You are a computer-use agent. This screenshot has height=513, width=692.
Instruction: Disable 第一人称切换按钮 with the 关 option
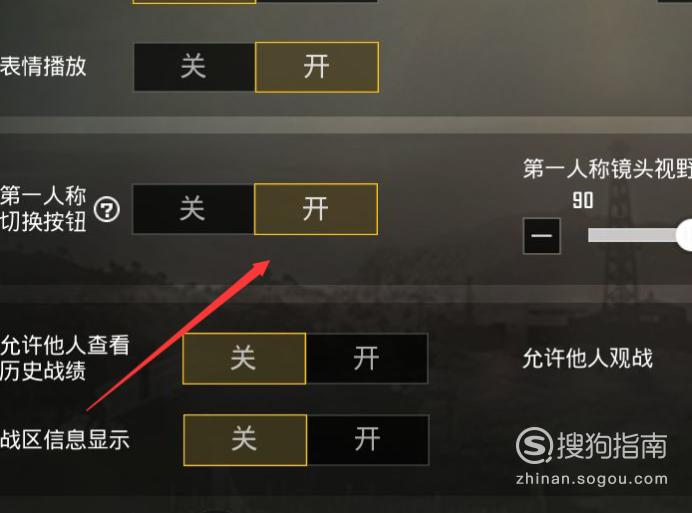pyautogui.click(x=193, y=209)
